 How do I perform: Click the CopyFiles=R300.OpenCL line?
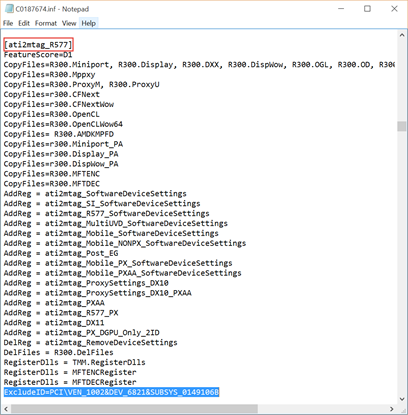(x=52, y=114)
